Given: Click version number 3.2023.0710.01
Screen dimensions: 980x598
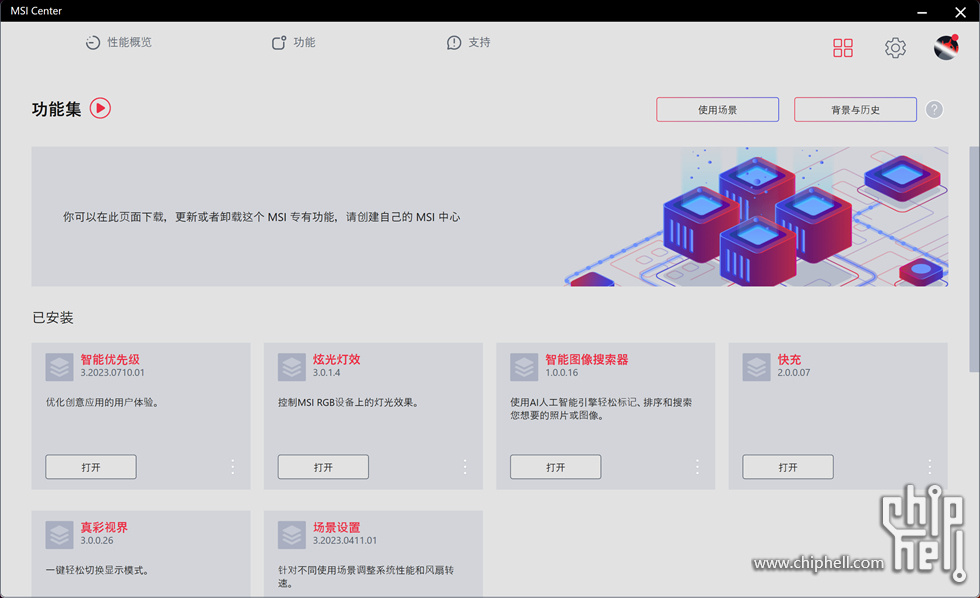Looking at the screenshot, I should pyautogui.click(x=112, y=373).
